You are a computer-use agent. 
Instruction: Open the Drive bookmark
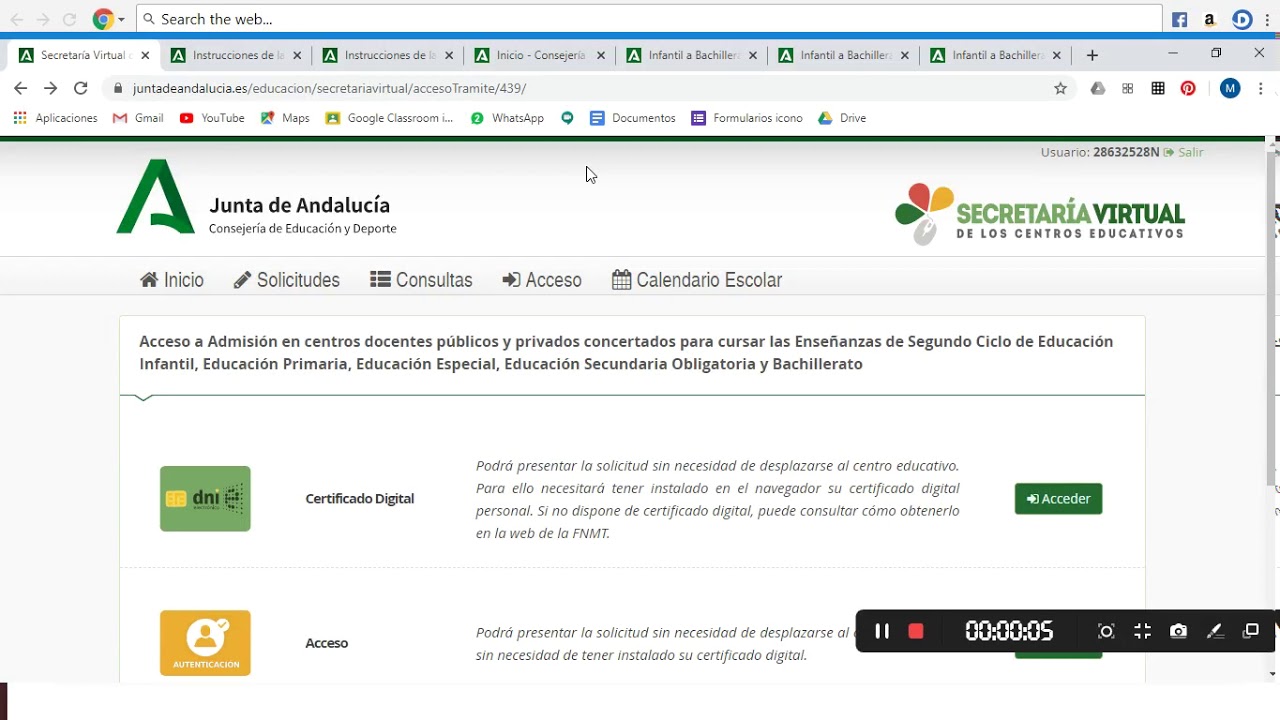tap(842, 118)
